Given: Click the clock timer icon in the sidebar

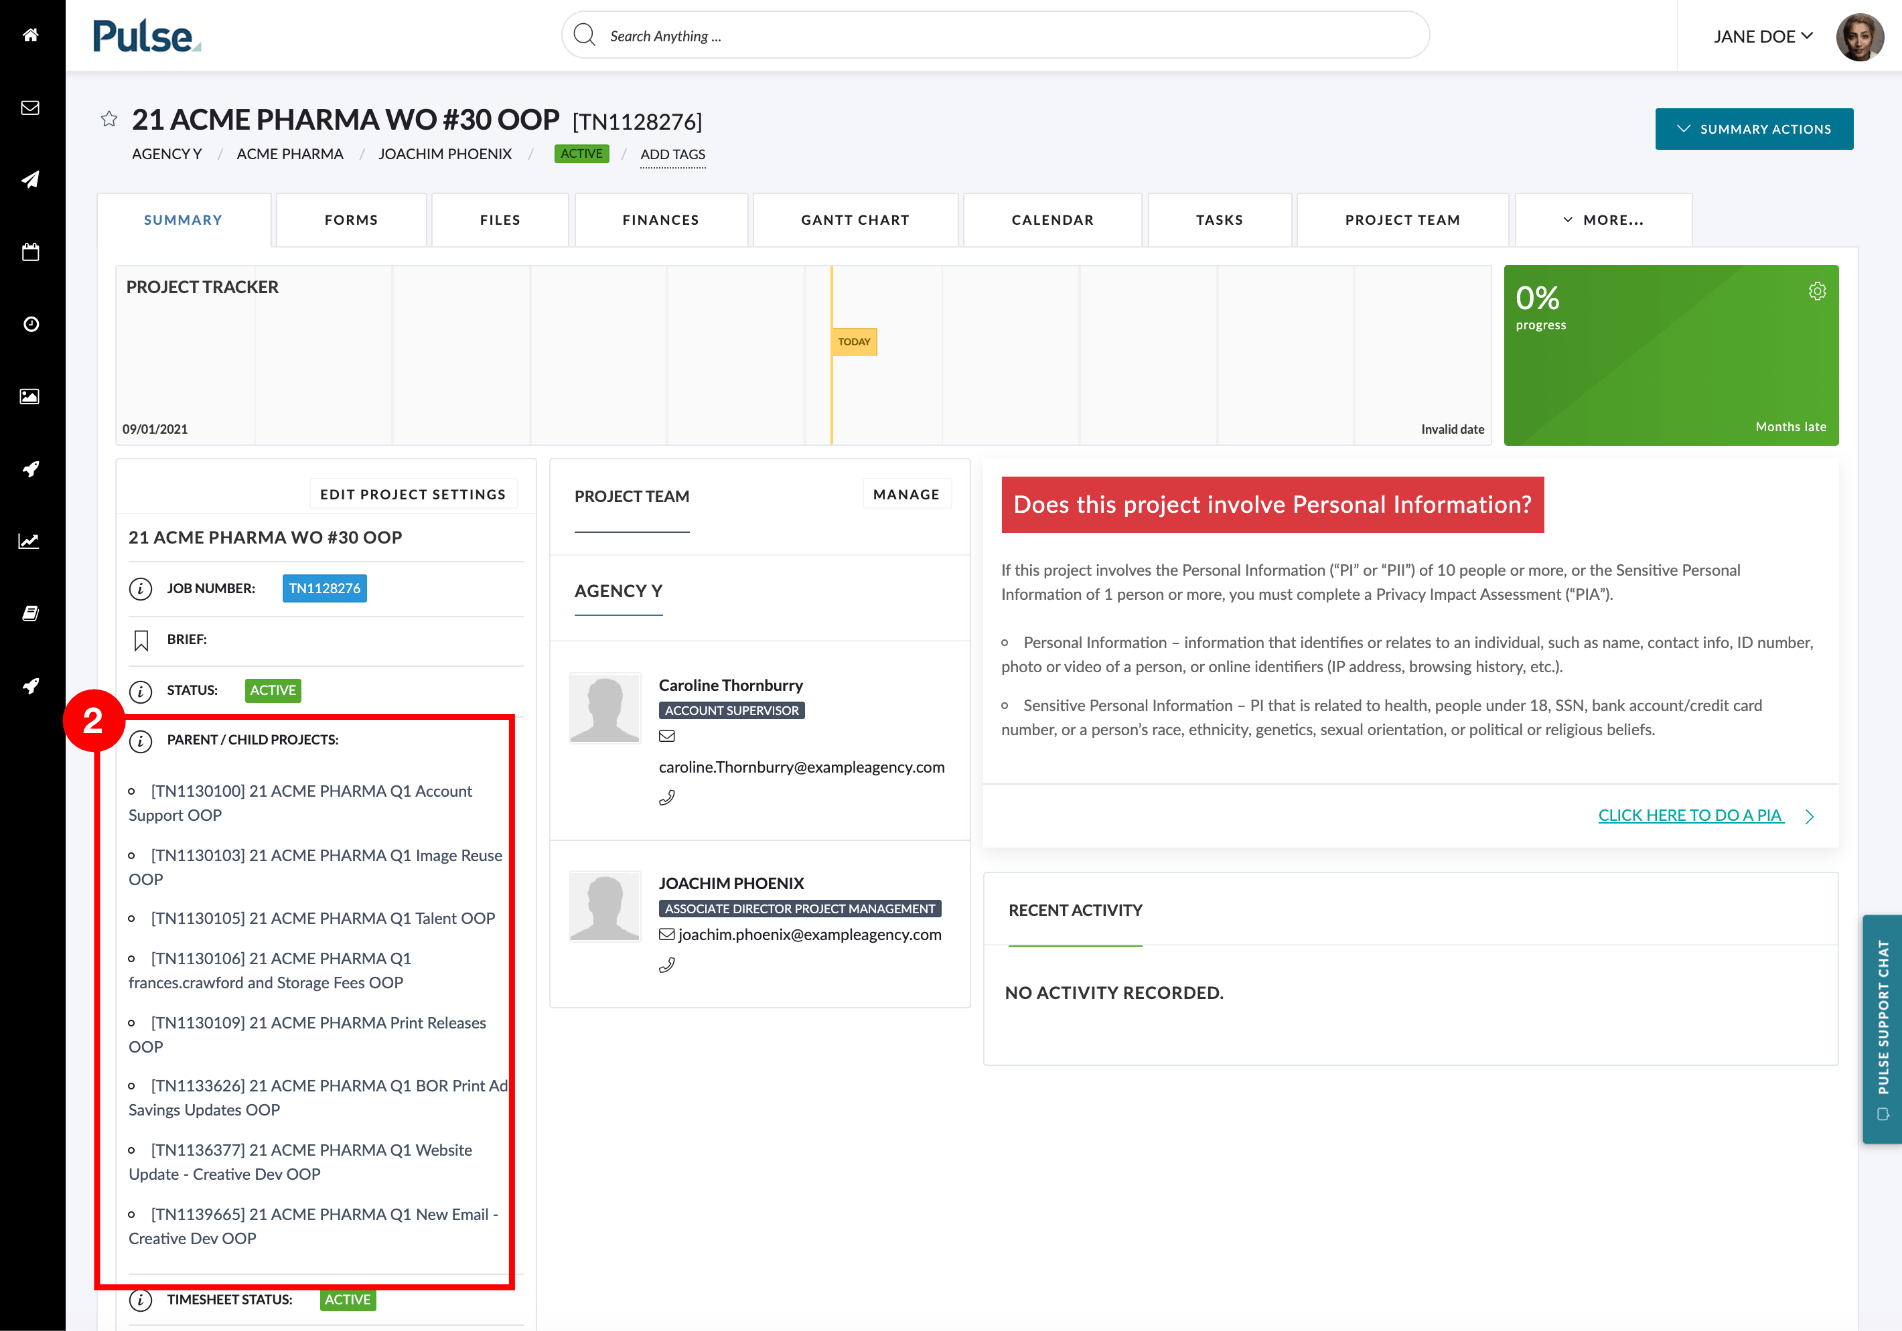Looking at the screenshot, I should [x=31, y=324].
